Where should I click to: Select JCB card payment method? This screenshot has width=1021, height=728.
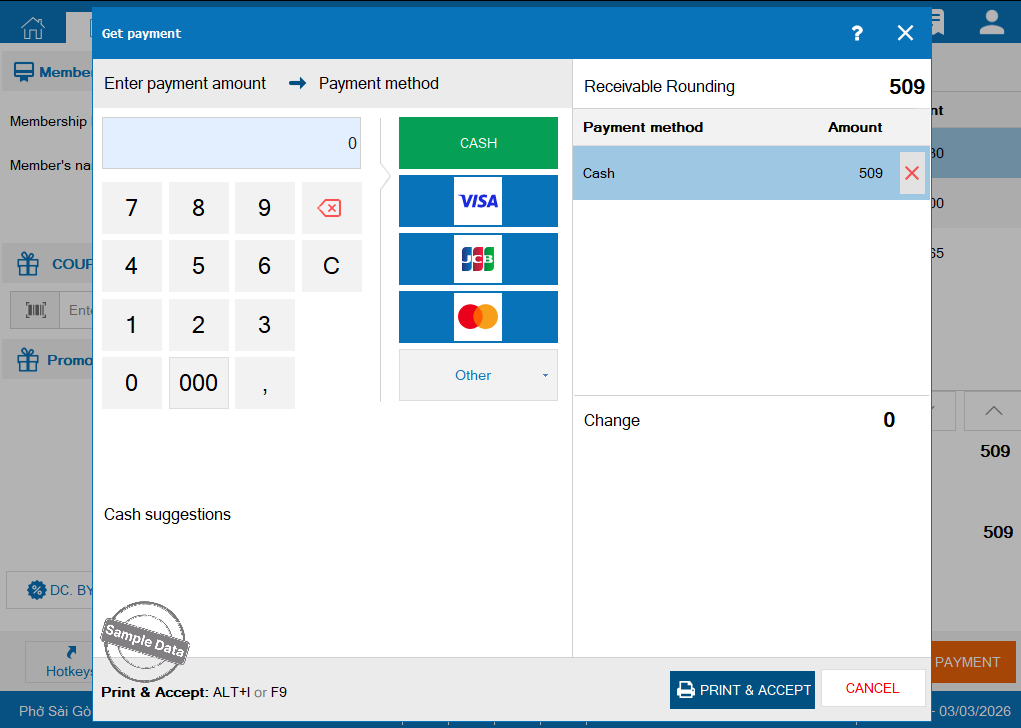click(478, 259)
